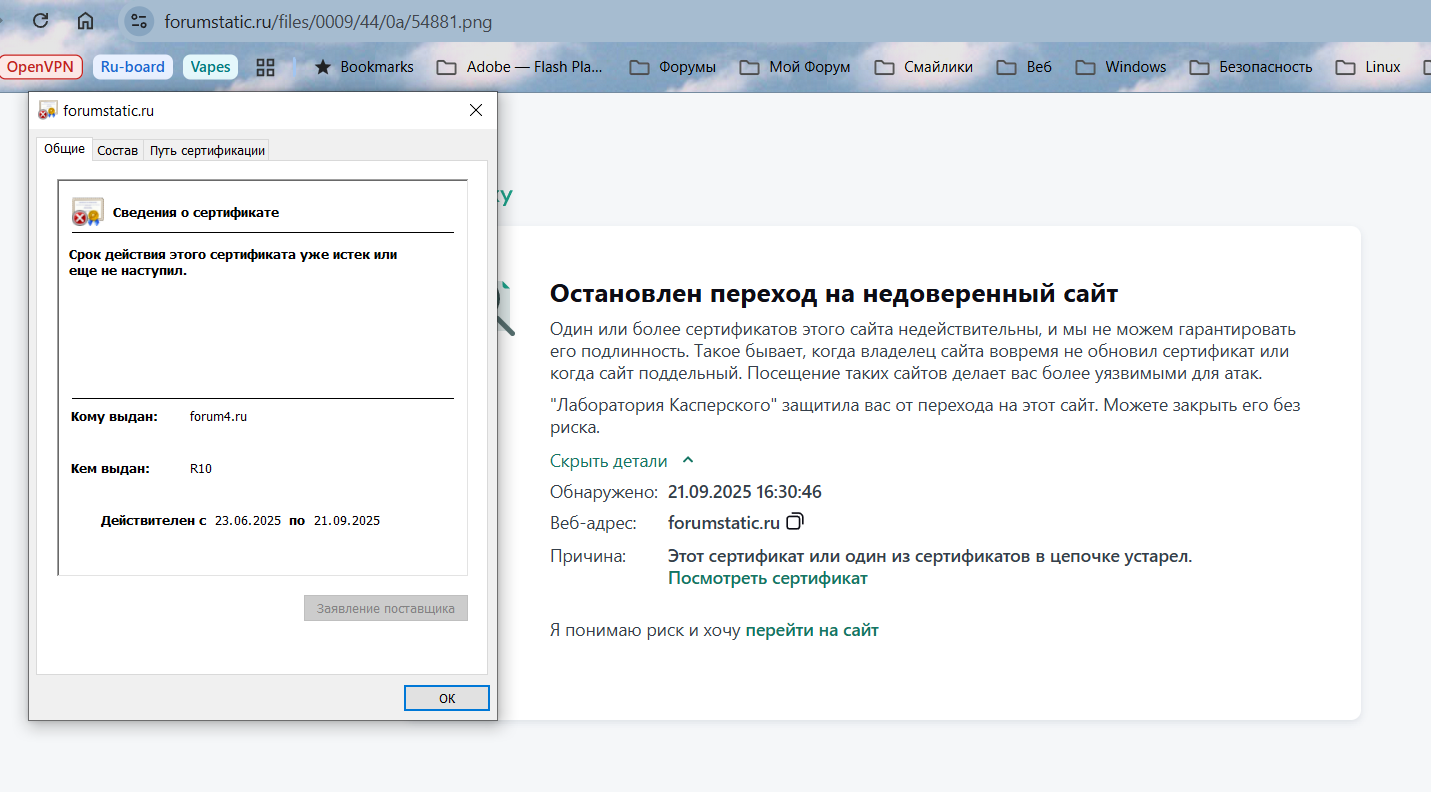The height and width of the screenshot is (792, 1431).
Task: Open the Посмотреть сертификат link
Action: coord(767,577)
